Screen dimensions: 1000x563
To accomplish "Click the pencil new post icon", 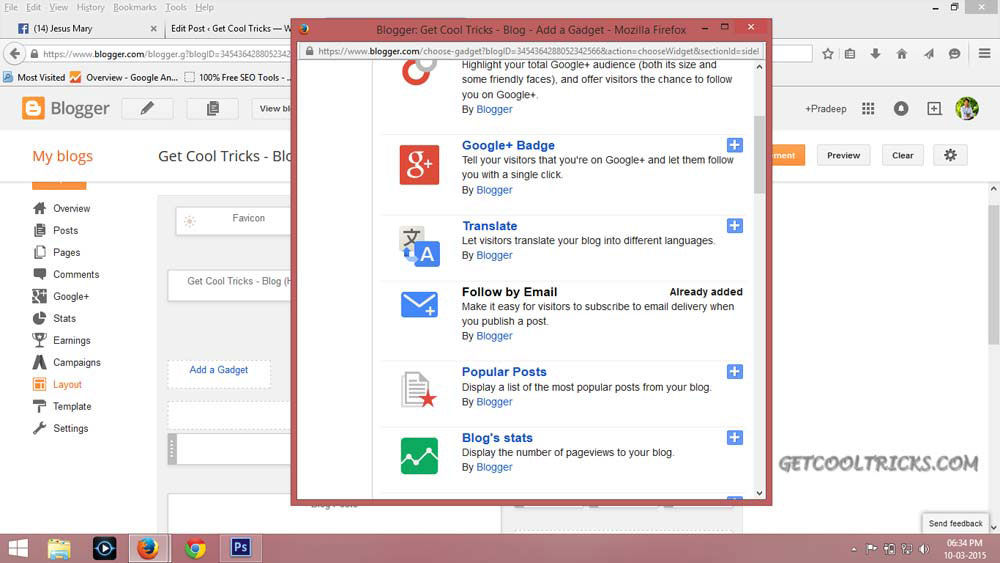I will coord(147,108).
